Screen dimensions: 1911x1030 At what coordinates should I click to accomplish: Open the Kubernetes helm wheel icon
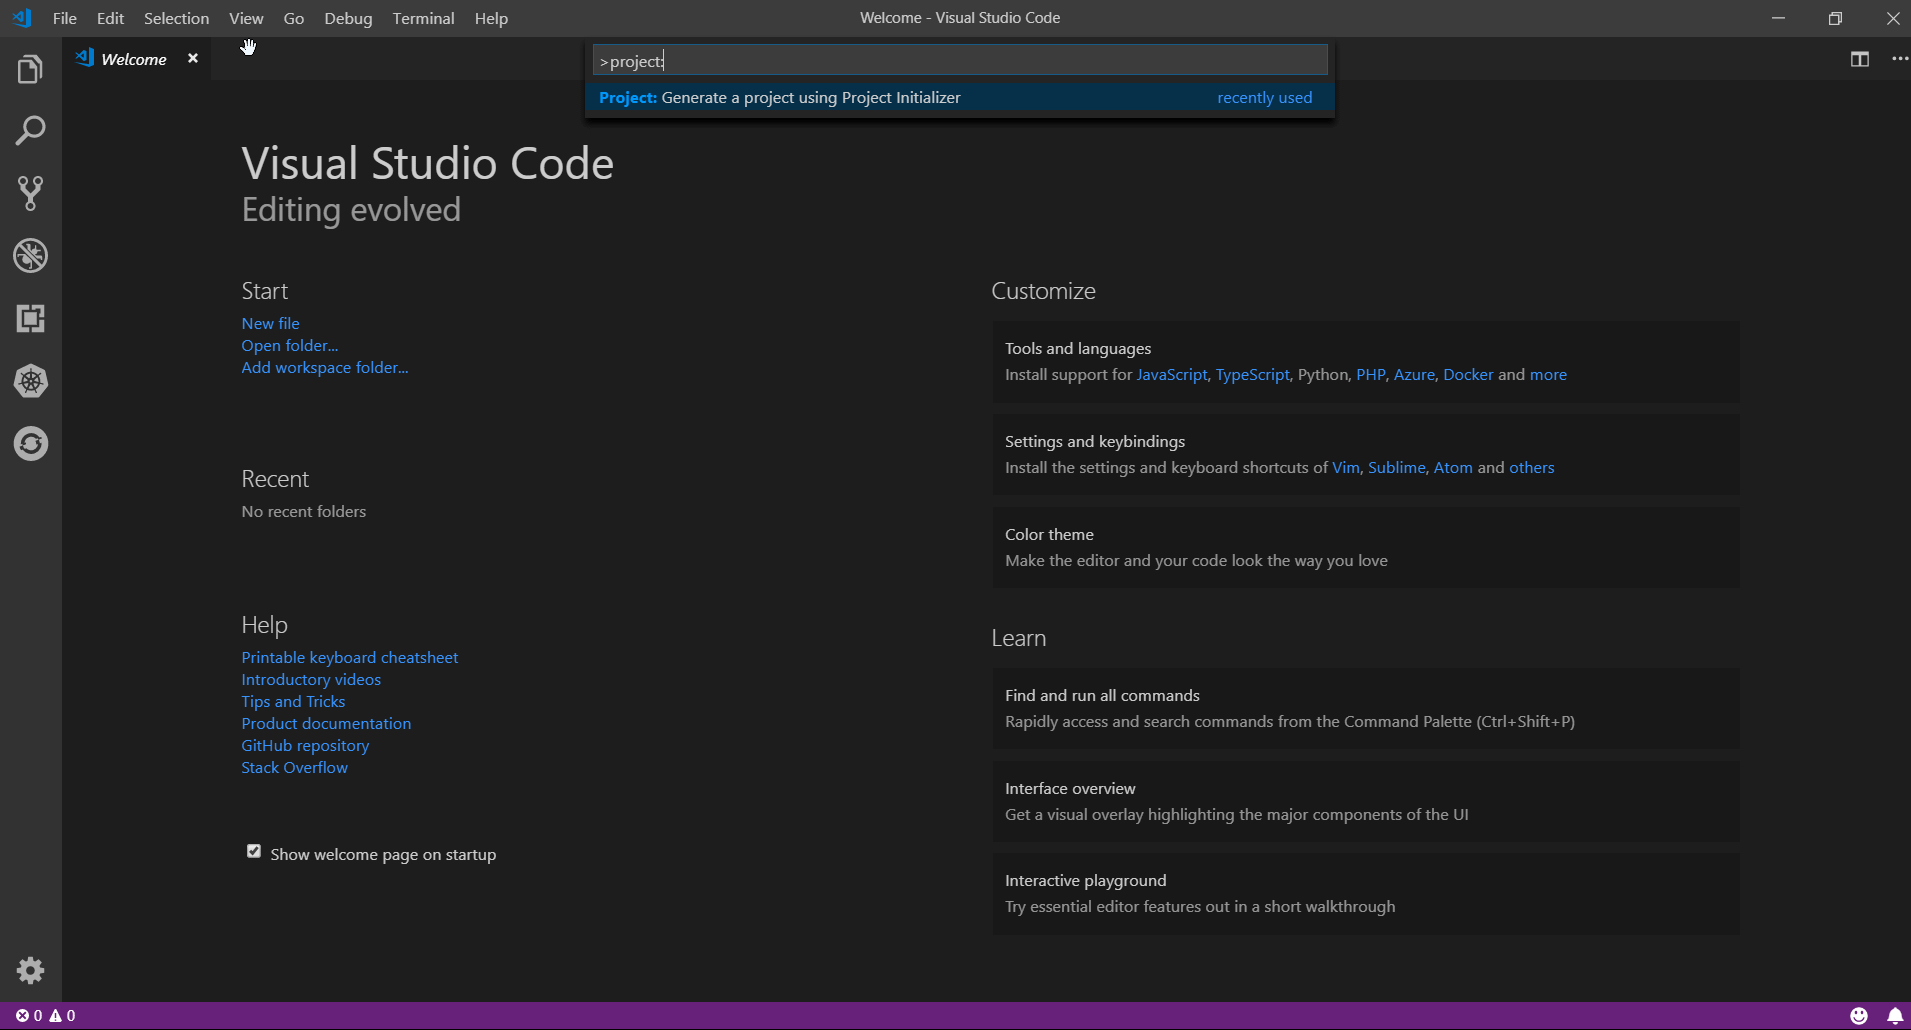pyautogui.click(x=30, y=381)
